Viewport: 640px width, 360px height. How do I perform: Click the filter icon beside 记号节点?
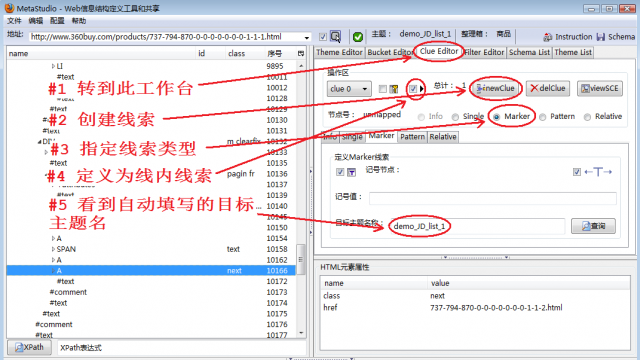pyautogui.click(x=351, y=172)
